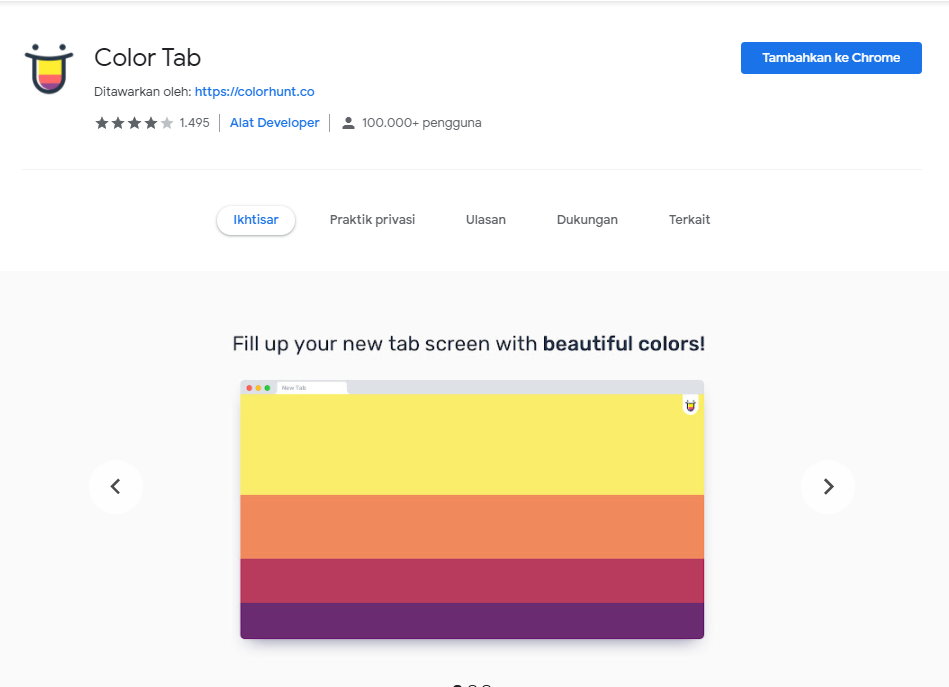
Task: Click the Tambahkan ke Chrome button
Action: click(x=830, y=57)
